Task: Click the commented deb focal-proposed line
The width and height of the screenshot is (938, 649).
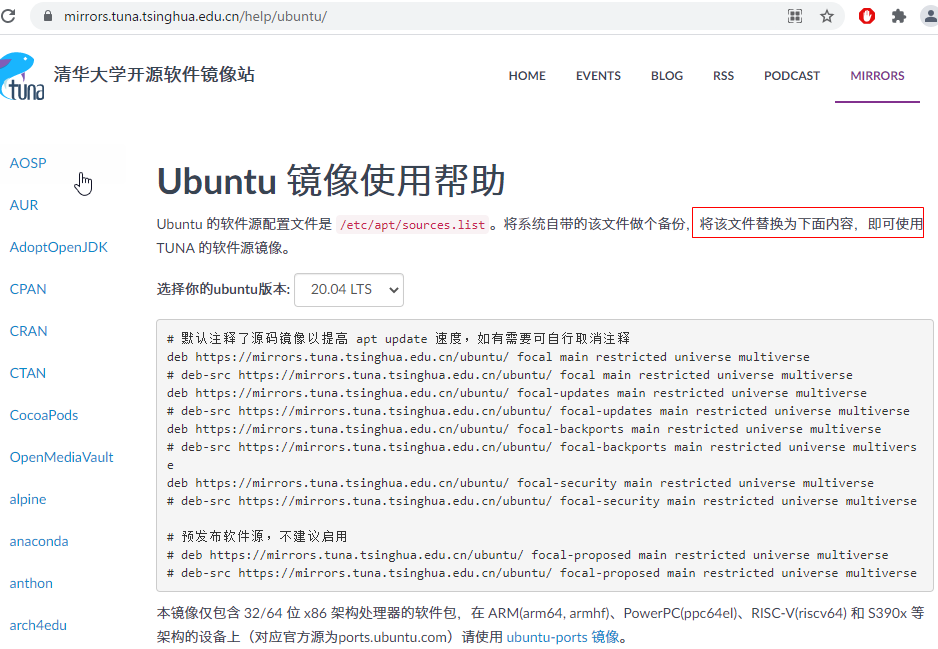Action: coord(528,554)
